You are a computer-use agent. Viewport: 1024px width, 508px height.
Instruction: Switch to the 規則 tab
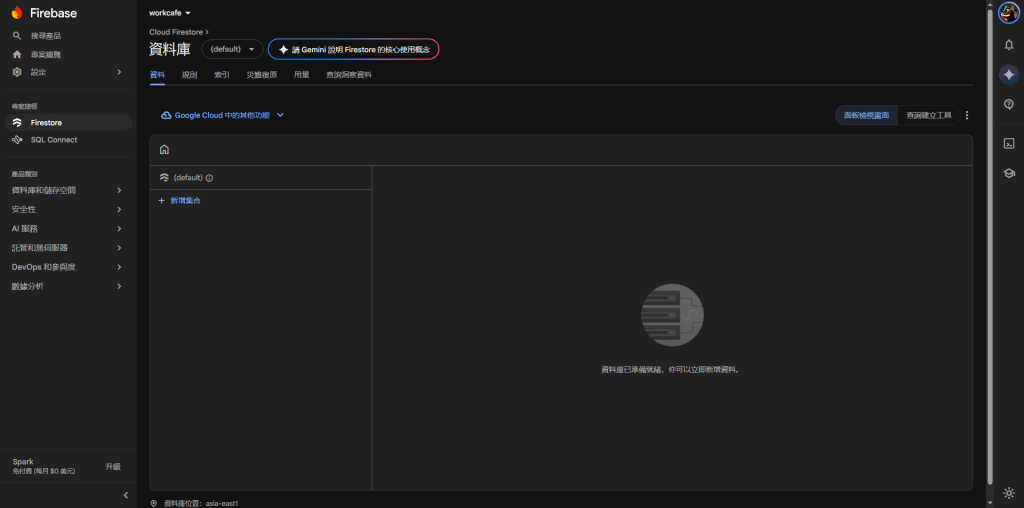pyautogui.click(x=189, y=75)
